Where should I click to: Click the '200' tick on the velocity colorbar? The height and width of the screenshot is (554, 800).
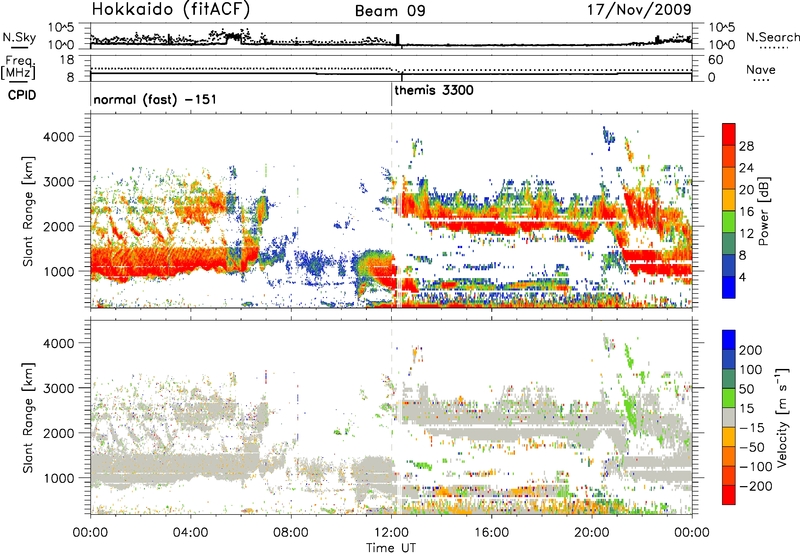point(751,350)
